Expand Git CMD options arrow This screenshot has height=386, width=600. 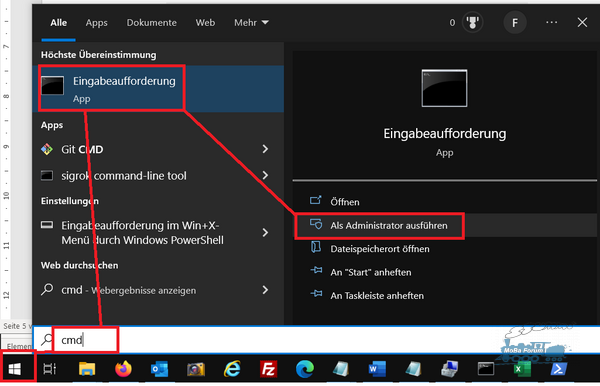tap(265, 149)
